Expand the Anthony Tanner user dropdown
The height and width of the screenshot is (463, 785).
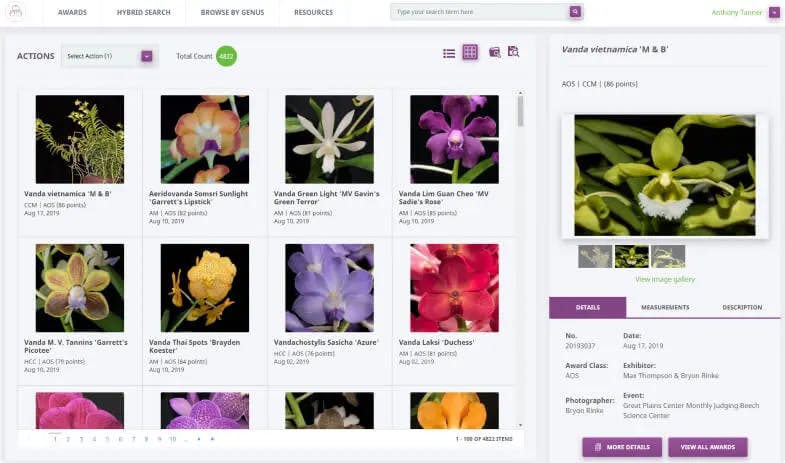(774, 13)
